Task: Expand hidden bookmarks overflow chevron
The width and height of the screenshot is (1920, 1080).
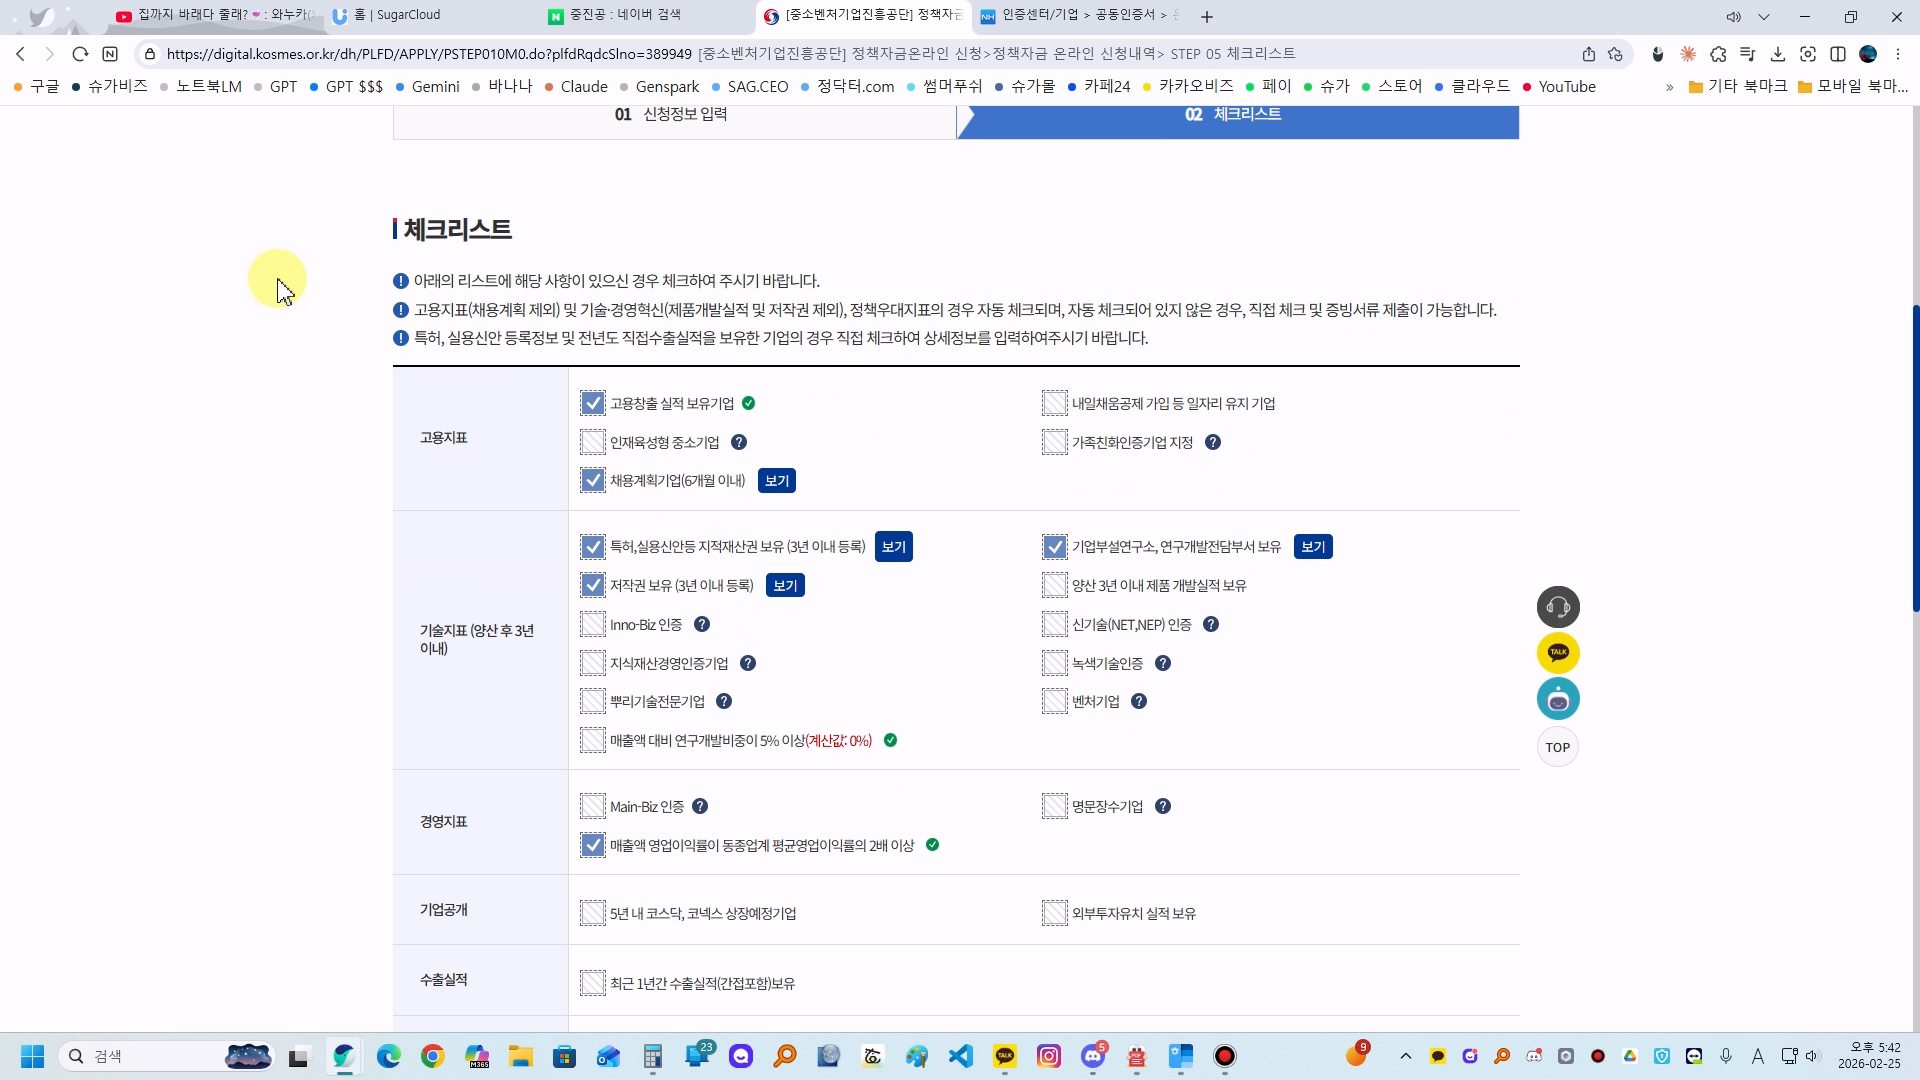Action: click(1669, 87)
